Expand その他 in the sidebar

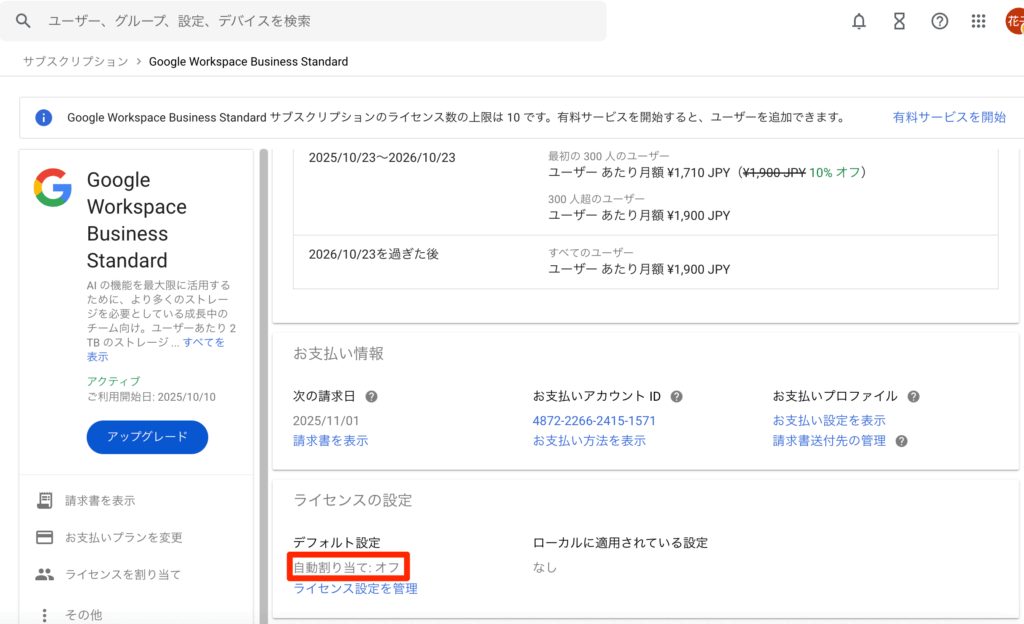(83, 614)
